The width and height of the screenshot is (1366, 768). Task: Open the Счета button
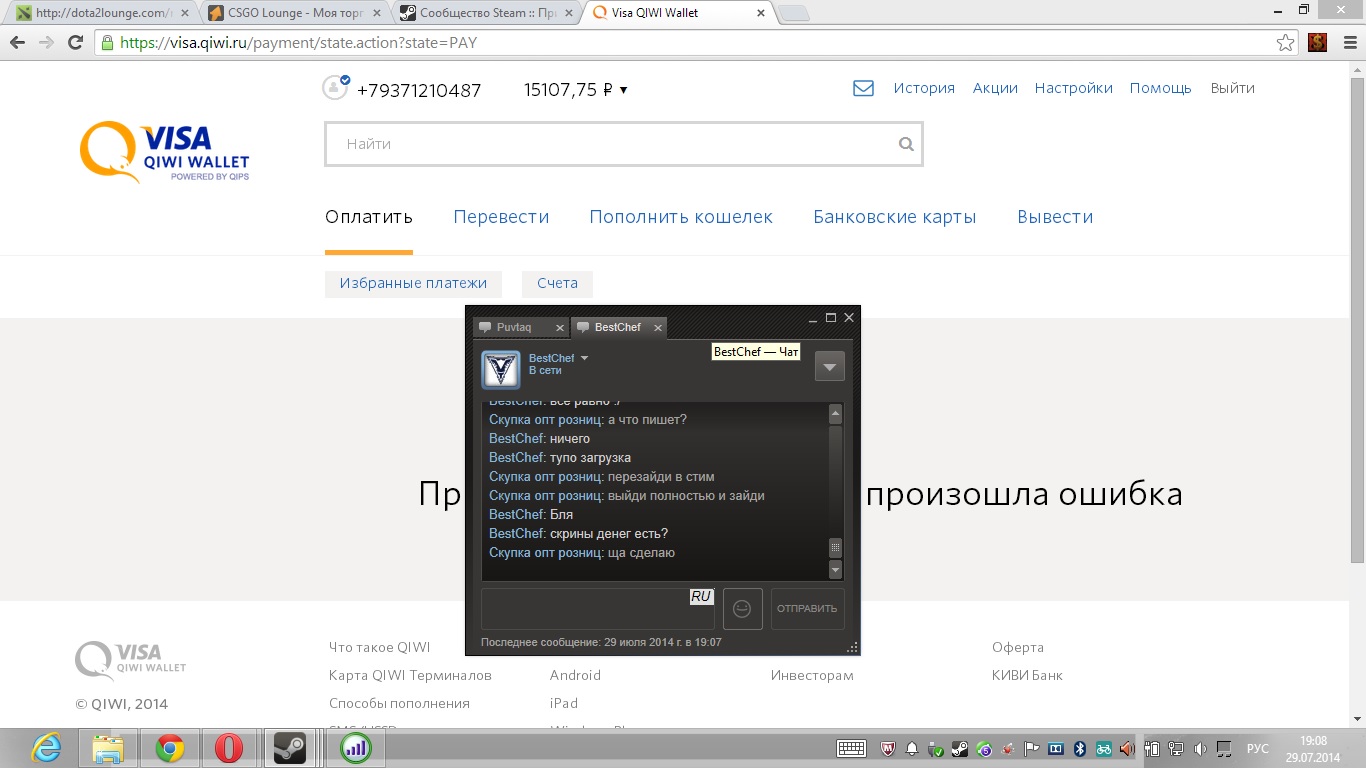pyautogui.click(x=557, y=283)
